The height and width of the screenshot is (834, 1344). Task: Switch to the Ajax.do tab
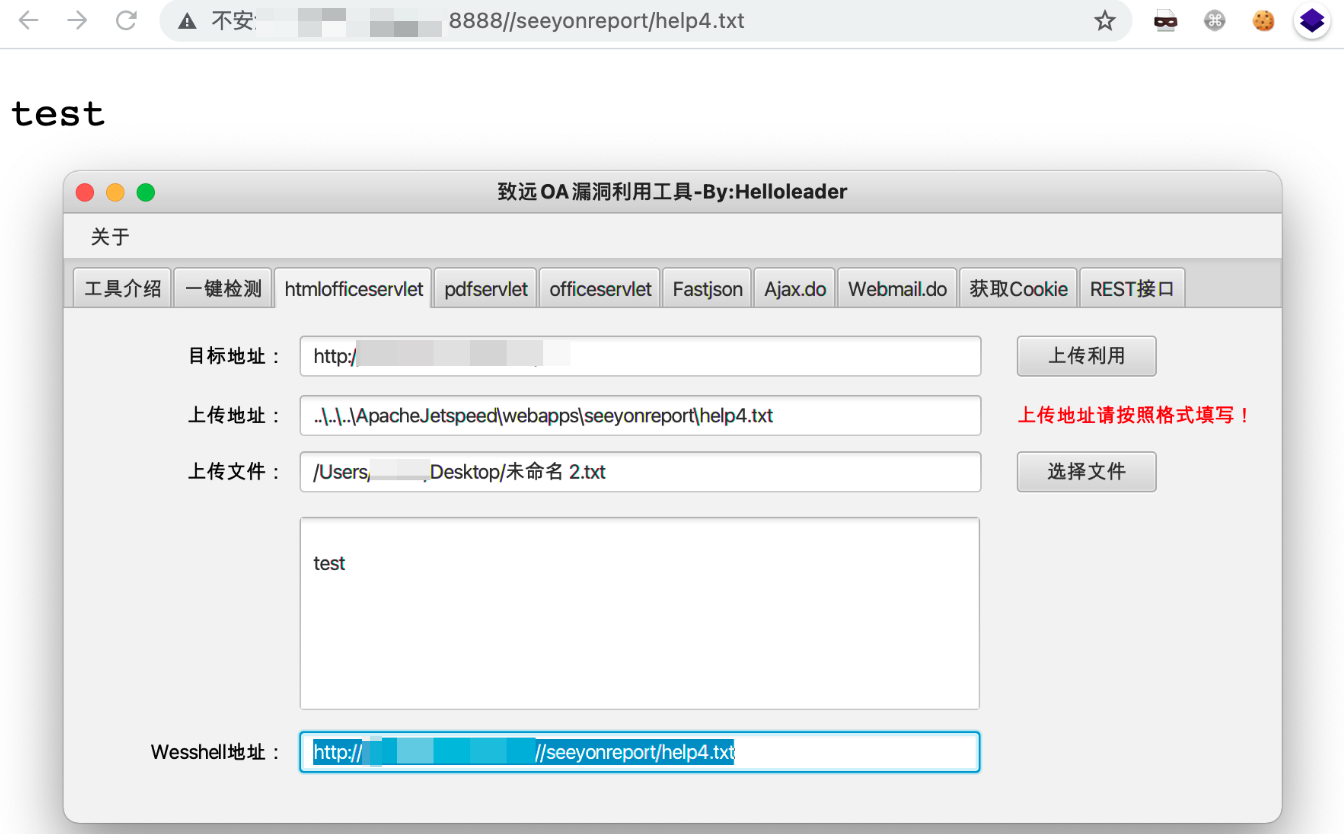(795, 289)
